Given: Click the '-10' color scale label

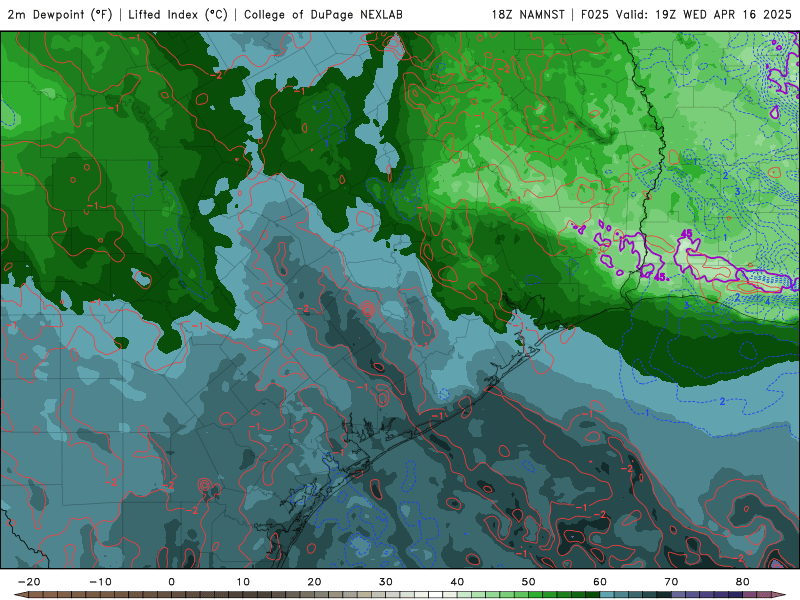Looking at the screenshot, I should (x=100, y=582).
